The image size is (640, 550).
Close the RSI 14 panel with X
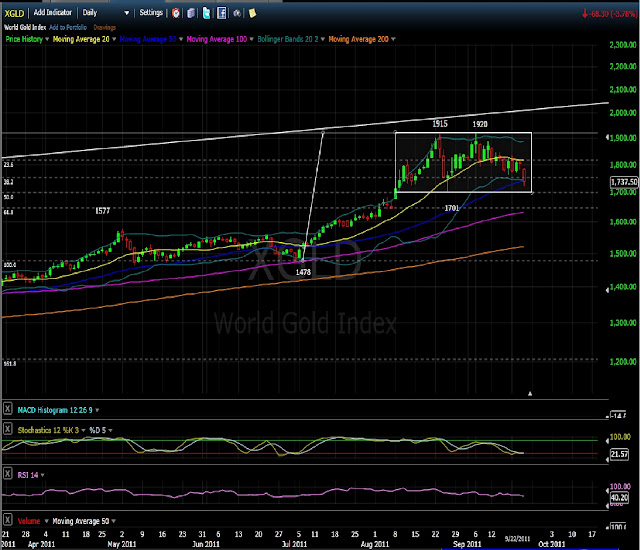point(8,474)
